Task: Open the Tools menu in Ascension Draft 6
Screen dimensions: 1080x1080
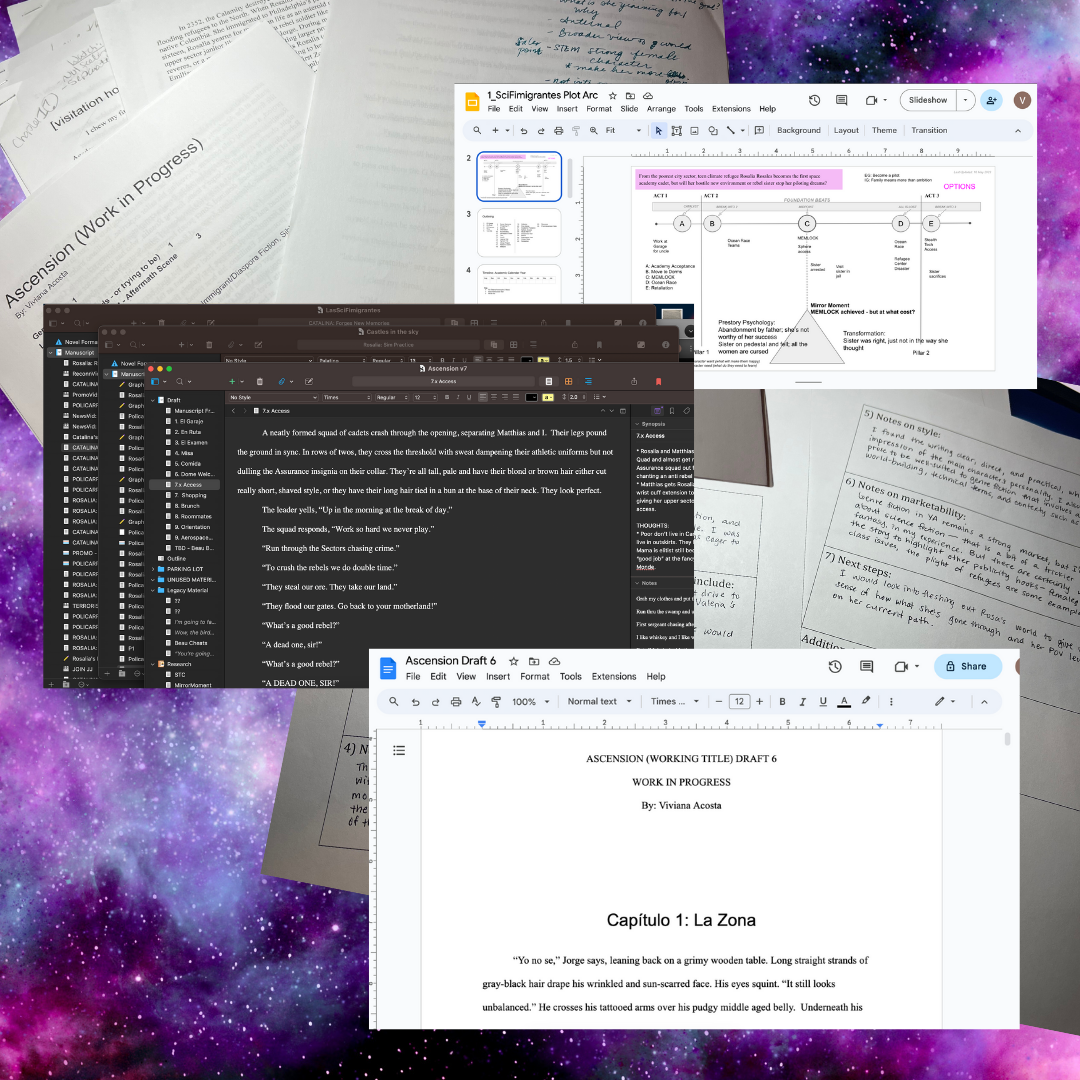Action: click(x=570, y=676)
